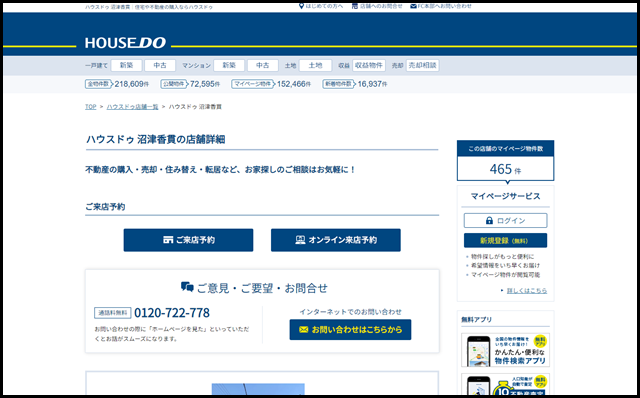Click the 通話料無料 label
640x398 pixels.
click(x=113, y=313)
